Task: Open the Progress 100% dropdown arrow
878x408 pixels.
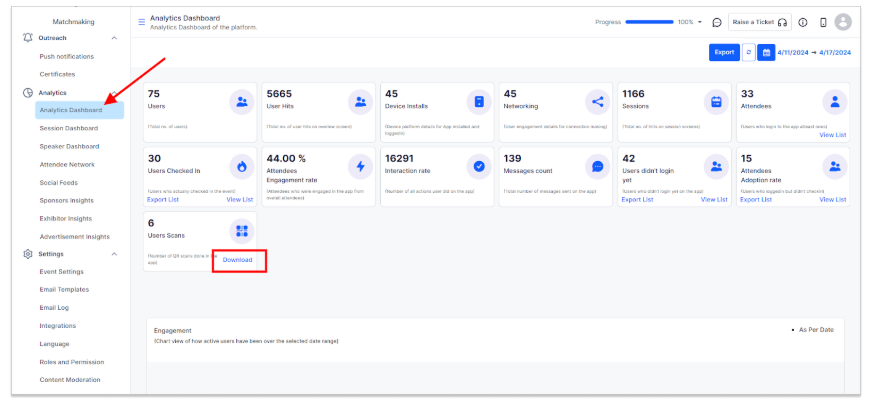Action: click(x=700, y=22)
